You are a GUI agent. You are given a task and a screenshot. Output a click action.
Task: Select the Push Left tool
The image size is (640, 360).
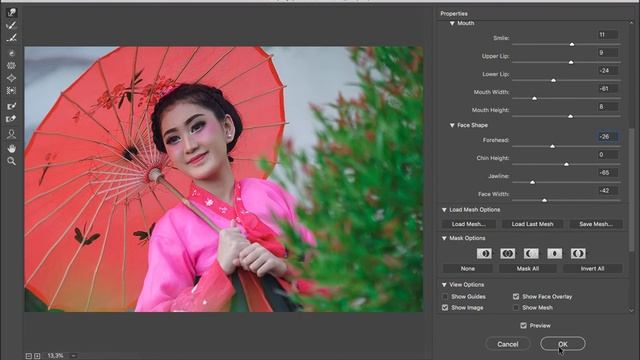tap(11, 91)
